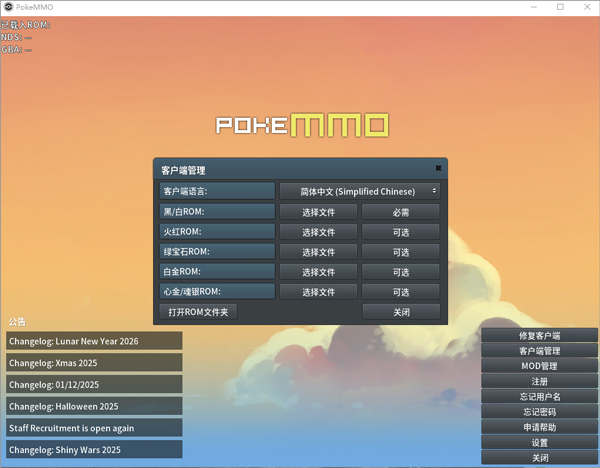Click the 修复客户端 menu button
This screenshot has width=600, height=468.
pos(539,335)
